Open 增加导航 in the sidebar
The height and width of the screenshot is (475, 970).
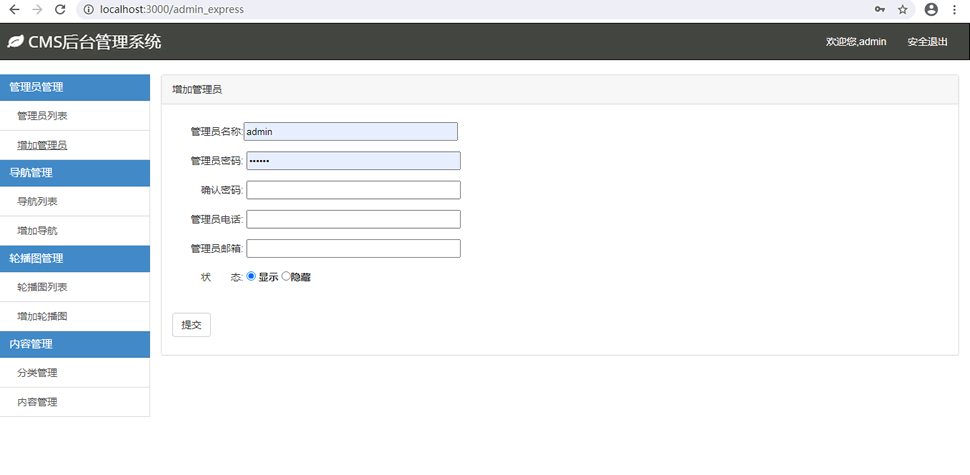[x=37, y=231]
